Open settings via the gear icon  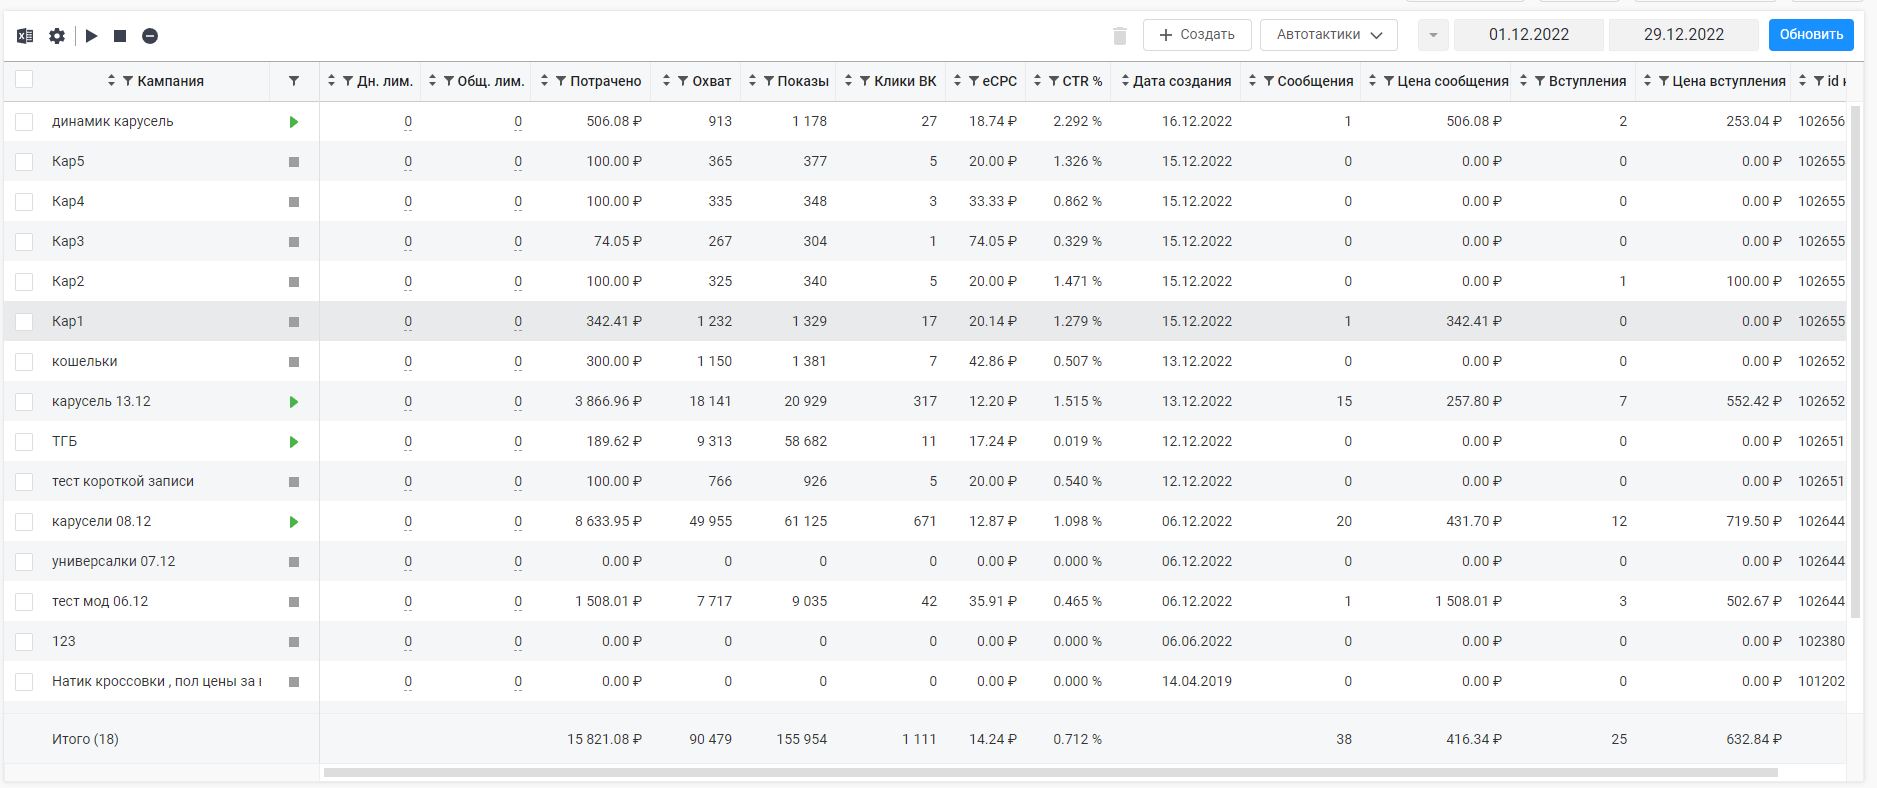point(57,36)
